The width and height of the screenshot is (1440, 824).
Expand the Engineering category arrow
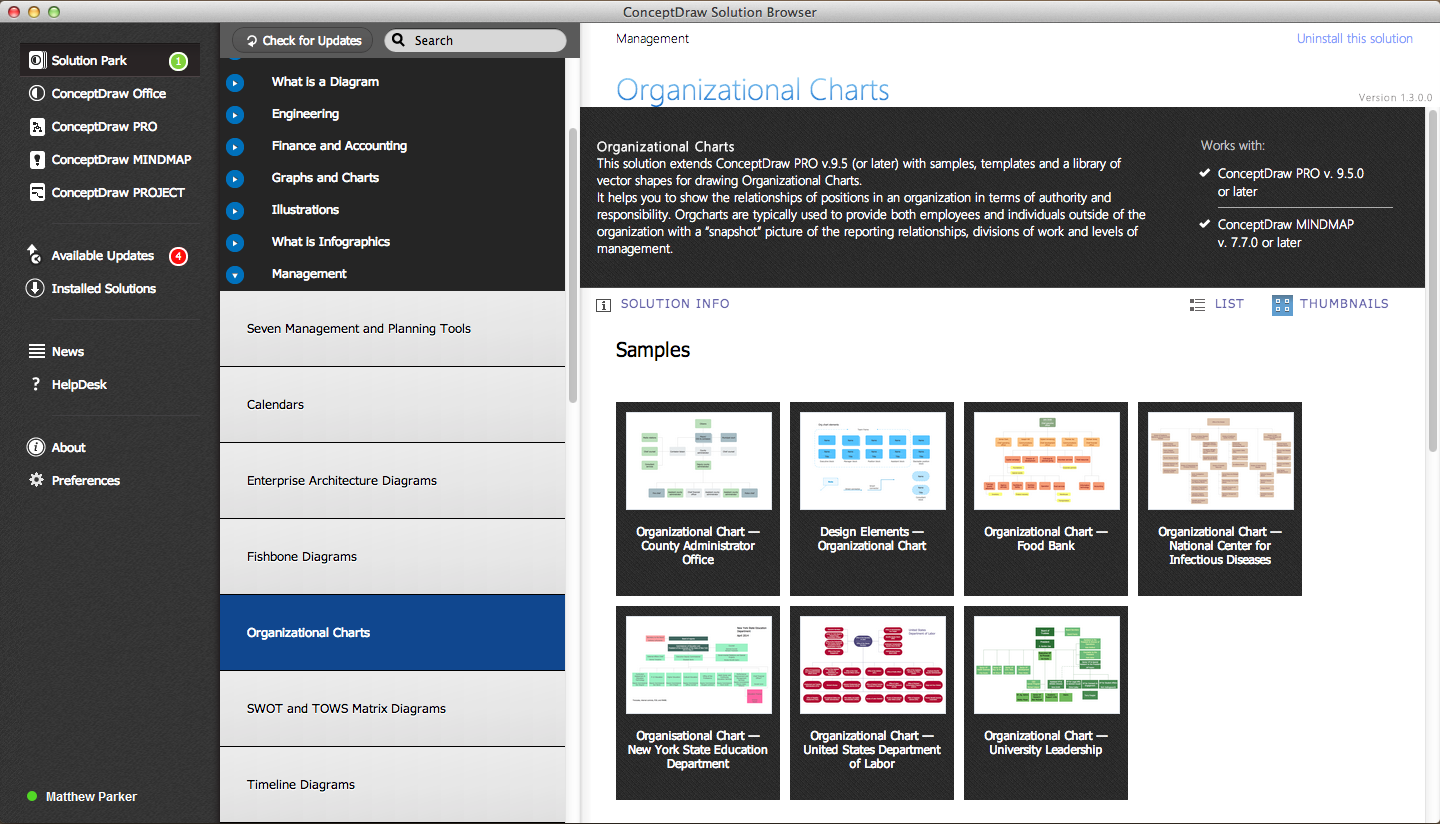[235, 115]
